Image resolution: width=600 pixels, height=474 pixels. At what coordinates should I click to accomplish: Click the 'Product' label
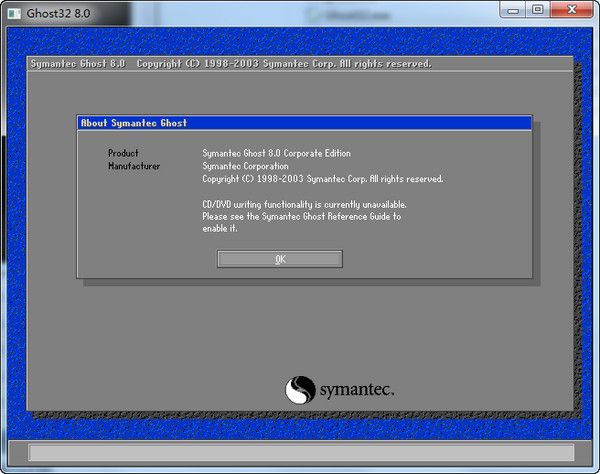click(123, 153)
